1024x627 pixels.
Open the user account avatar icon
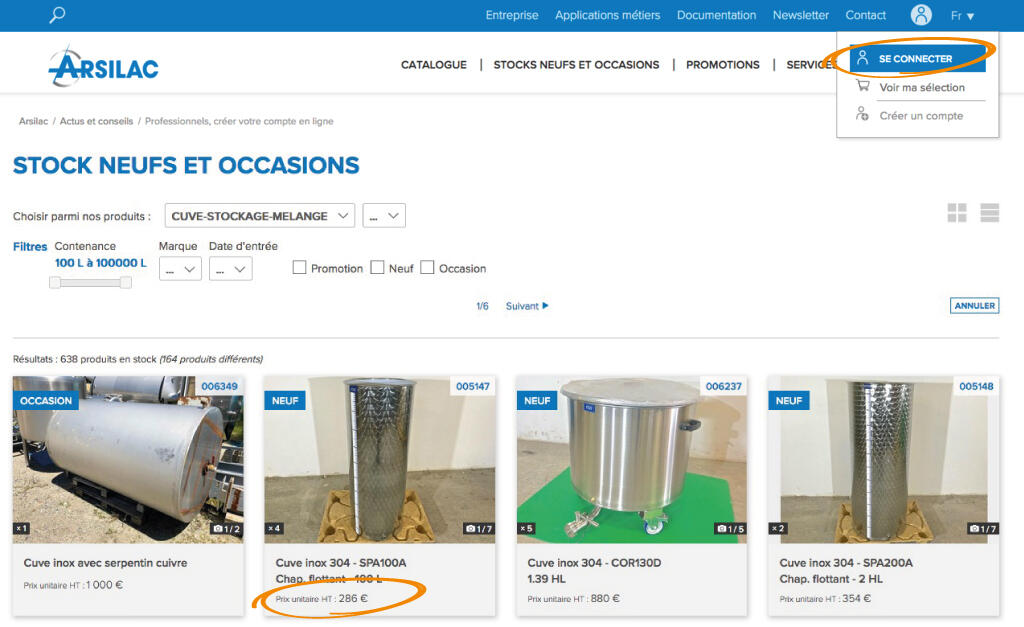[921, 14]
